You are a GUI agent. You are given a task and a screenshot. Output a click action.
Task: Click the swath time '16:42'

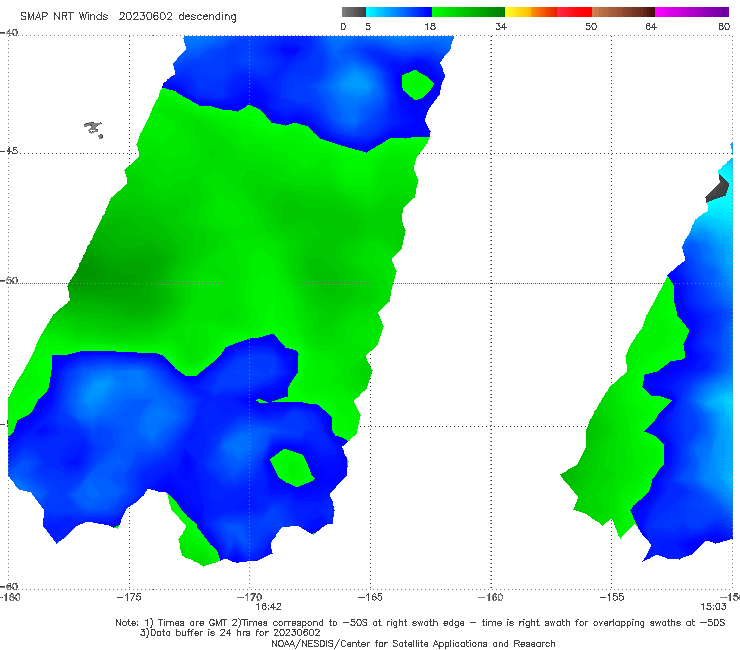click(269, 607)
